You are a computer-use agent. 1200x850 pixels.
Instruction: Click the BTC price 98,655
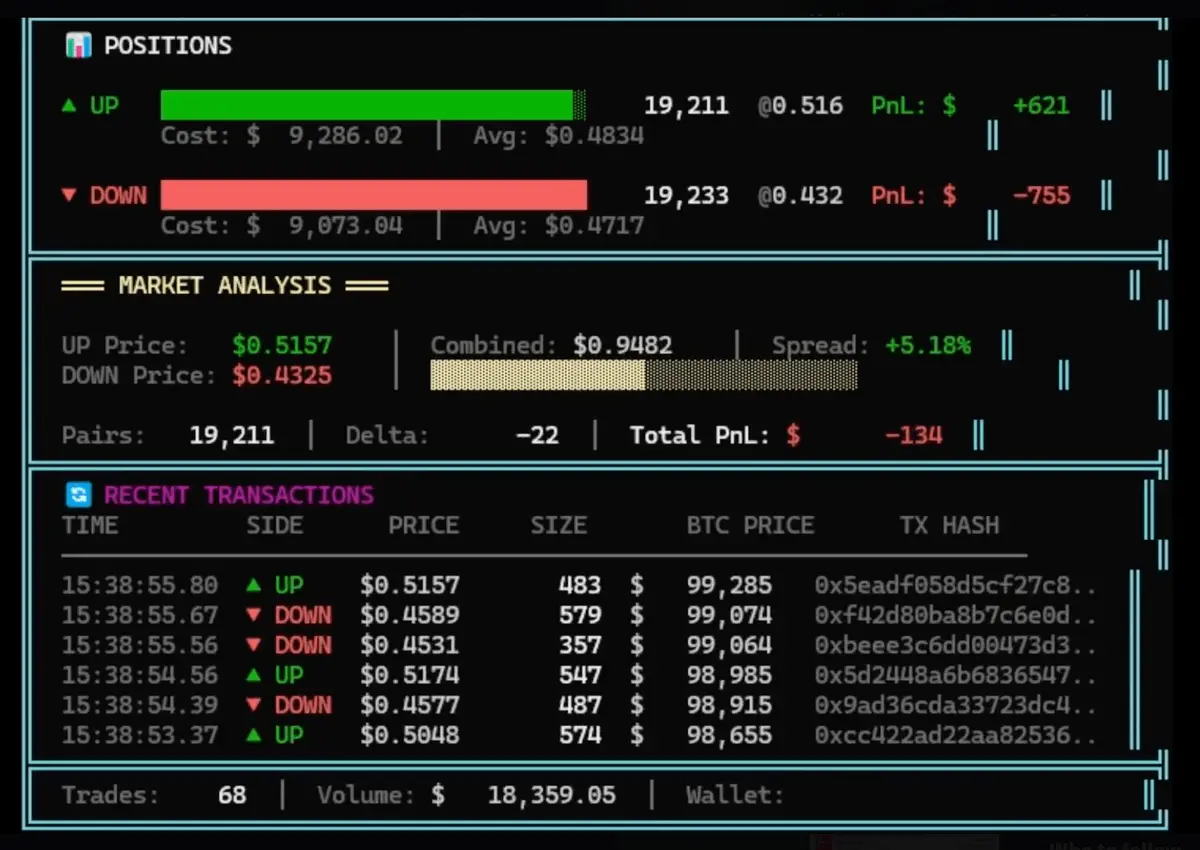[x=729, y=735]
